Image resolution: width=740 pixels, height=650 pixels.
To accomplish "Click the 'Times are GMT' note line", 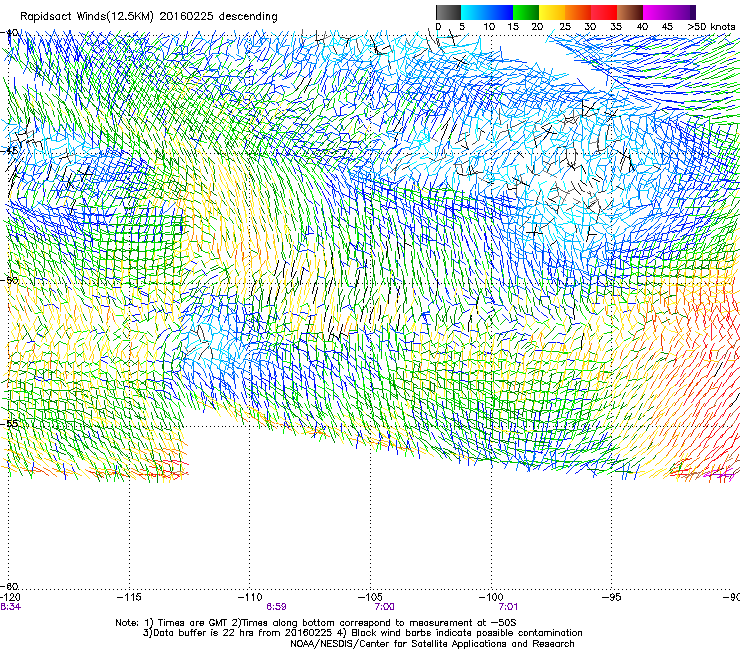I will pos(316,623).
